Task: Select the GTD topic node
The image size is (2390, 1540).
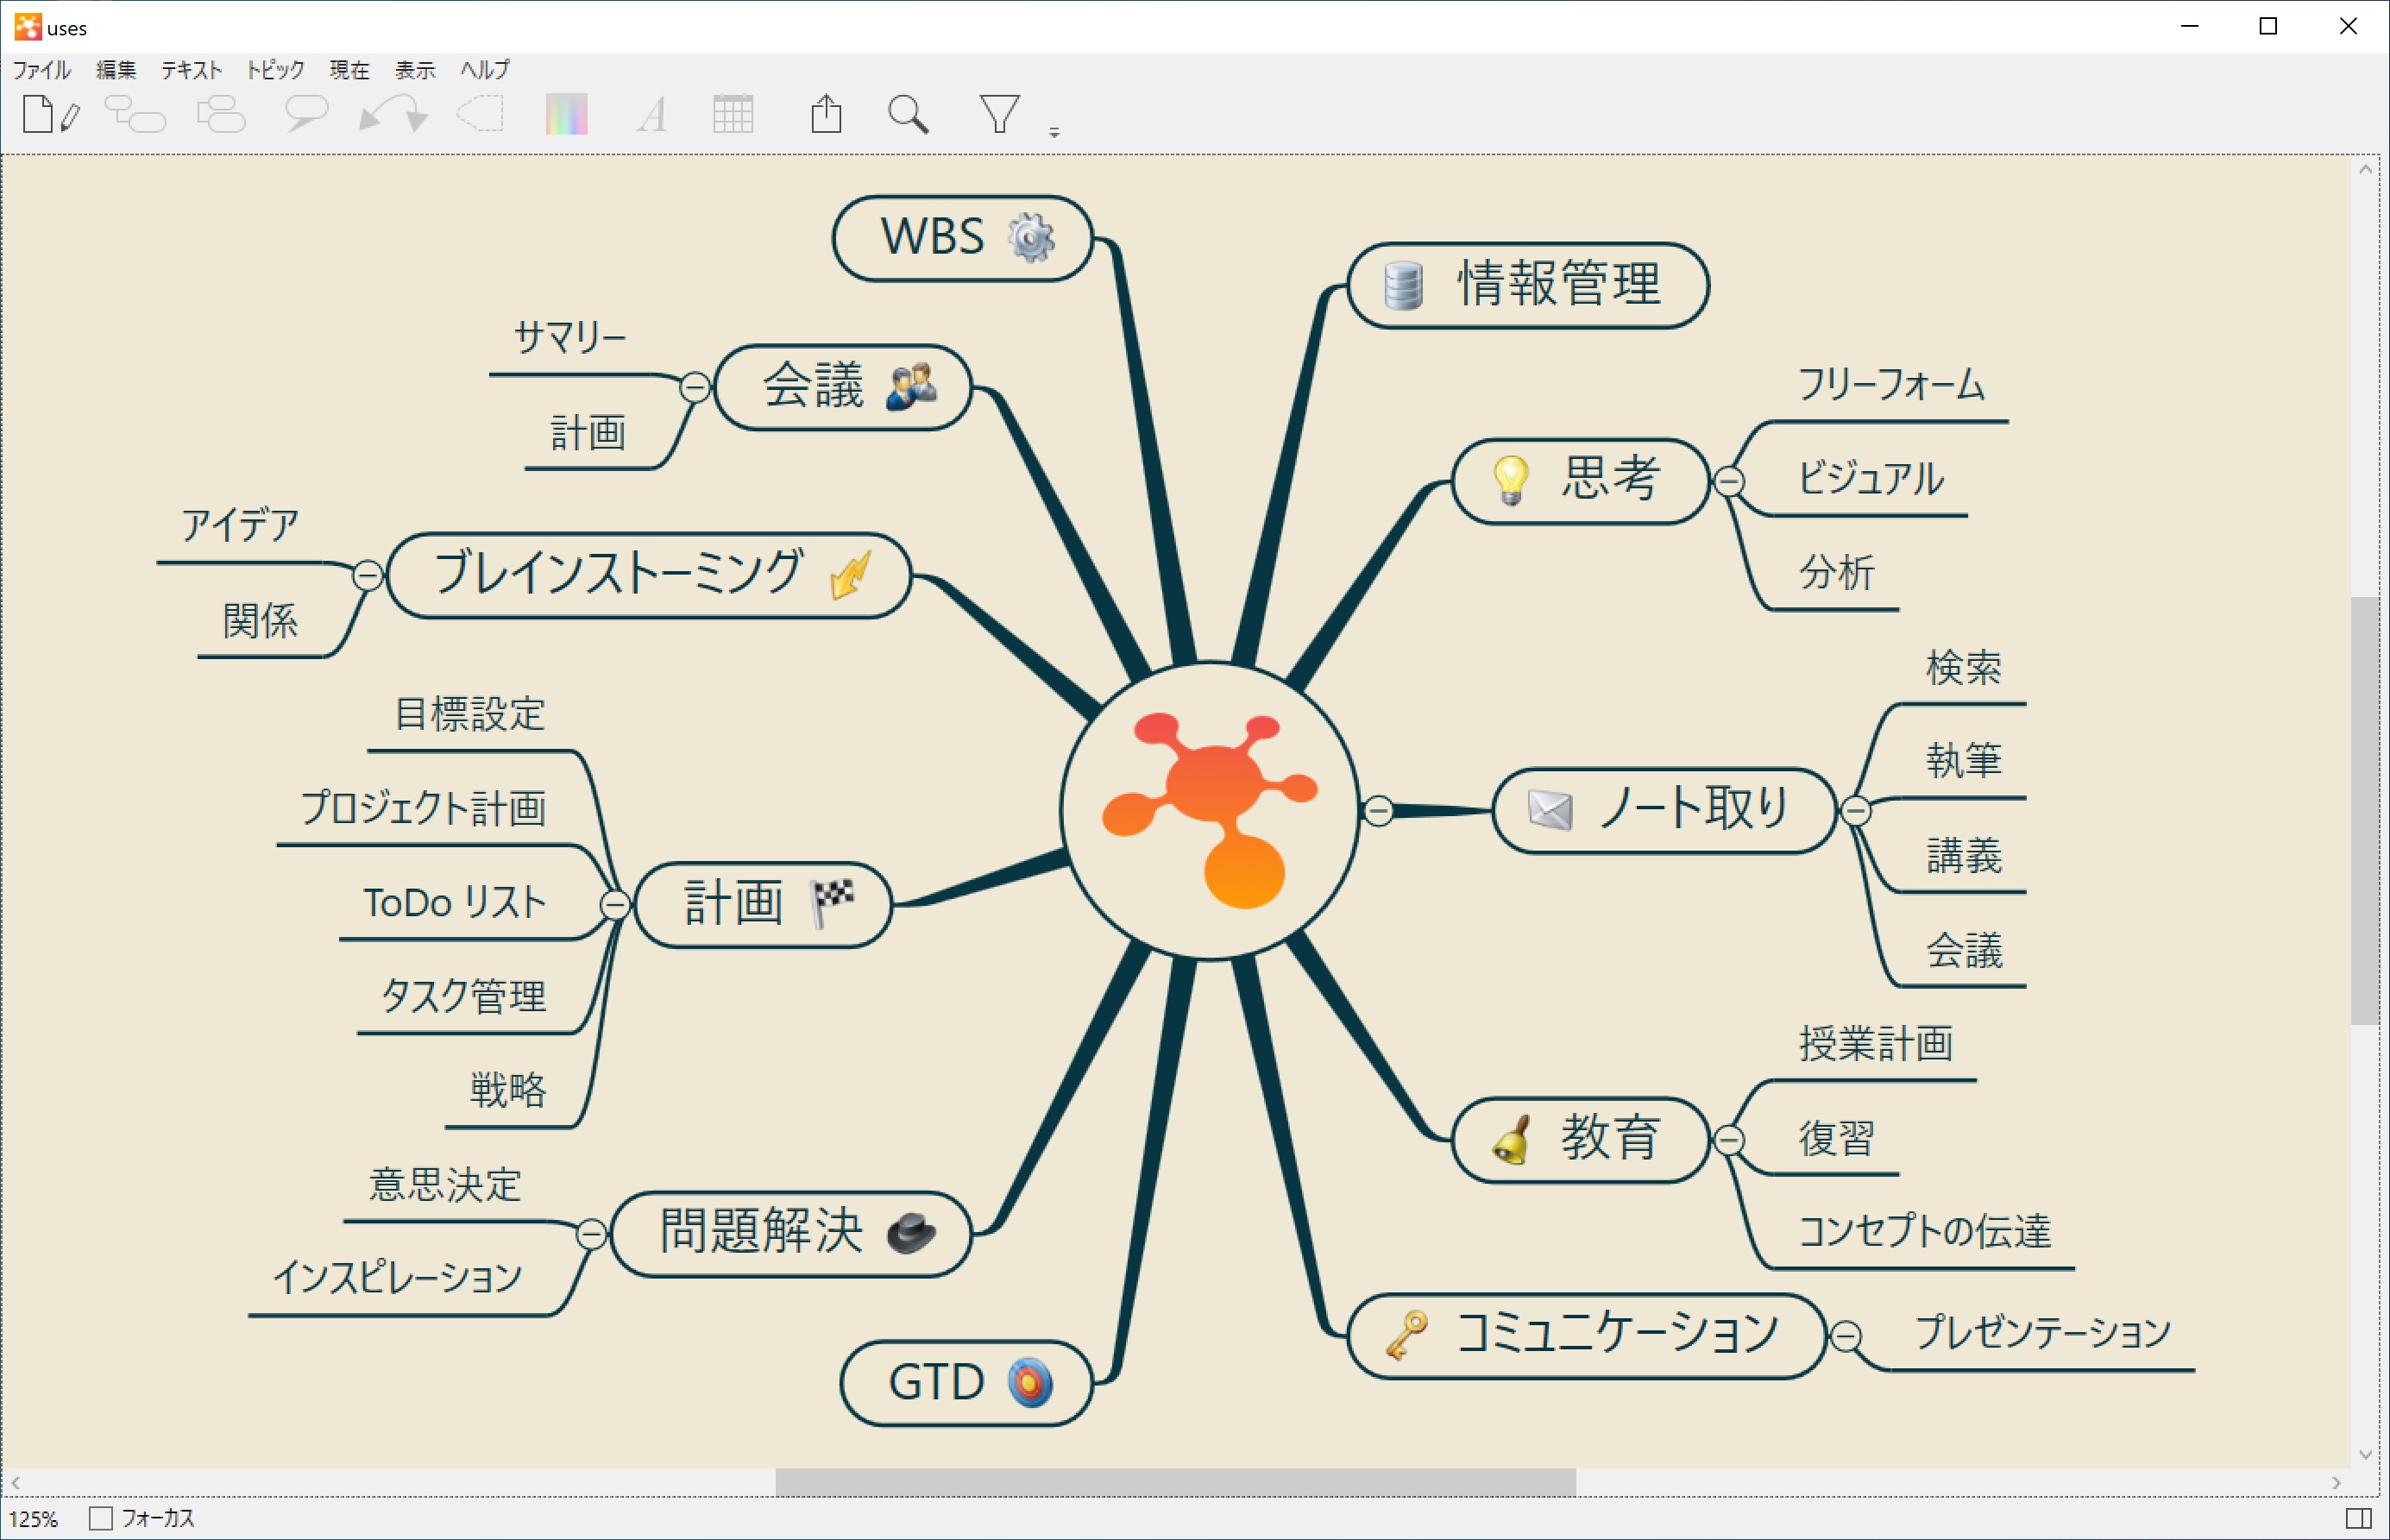Action: [966, 1383]
